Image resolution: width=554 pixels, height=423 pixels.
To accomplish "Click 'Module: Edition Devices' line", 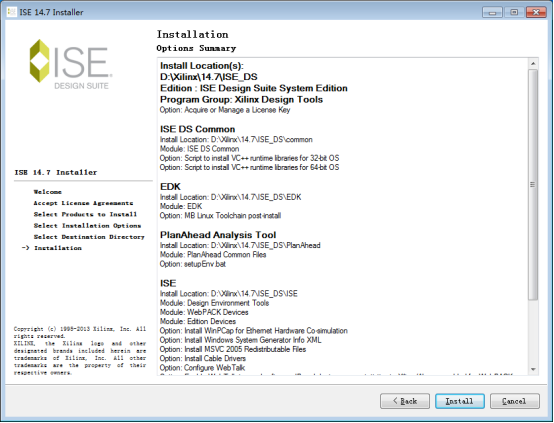I will [198, 321].
